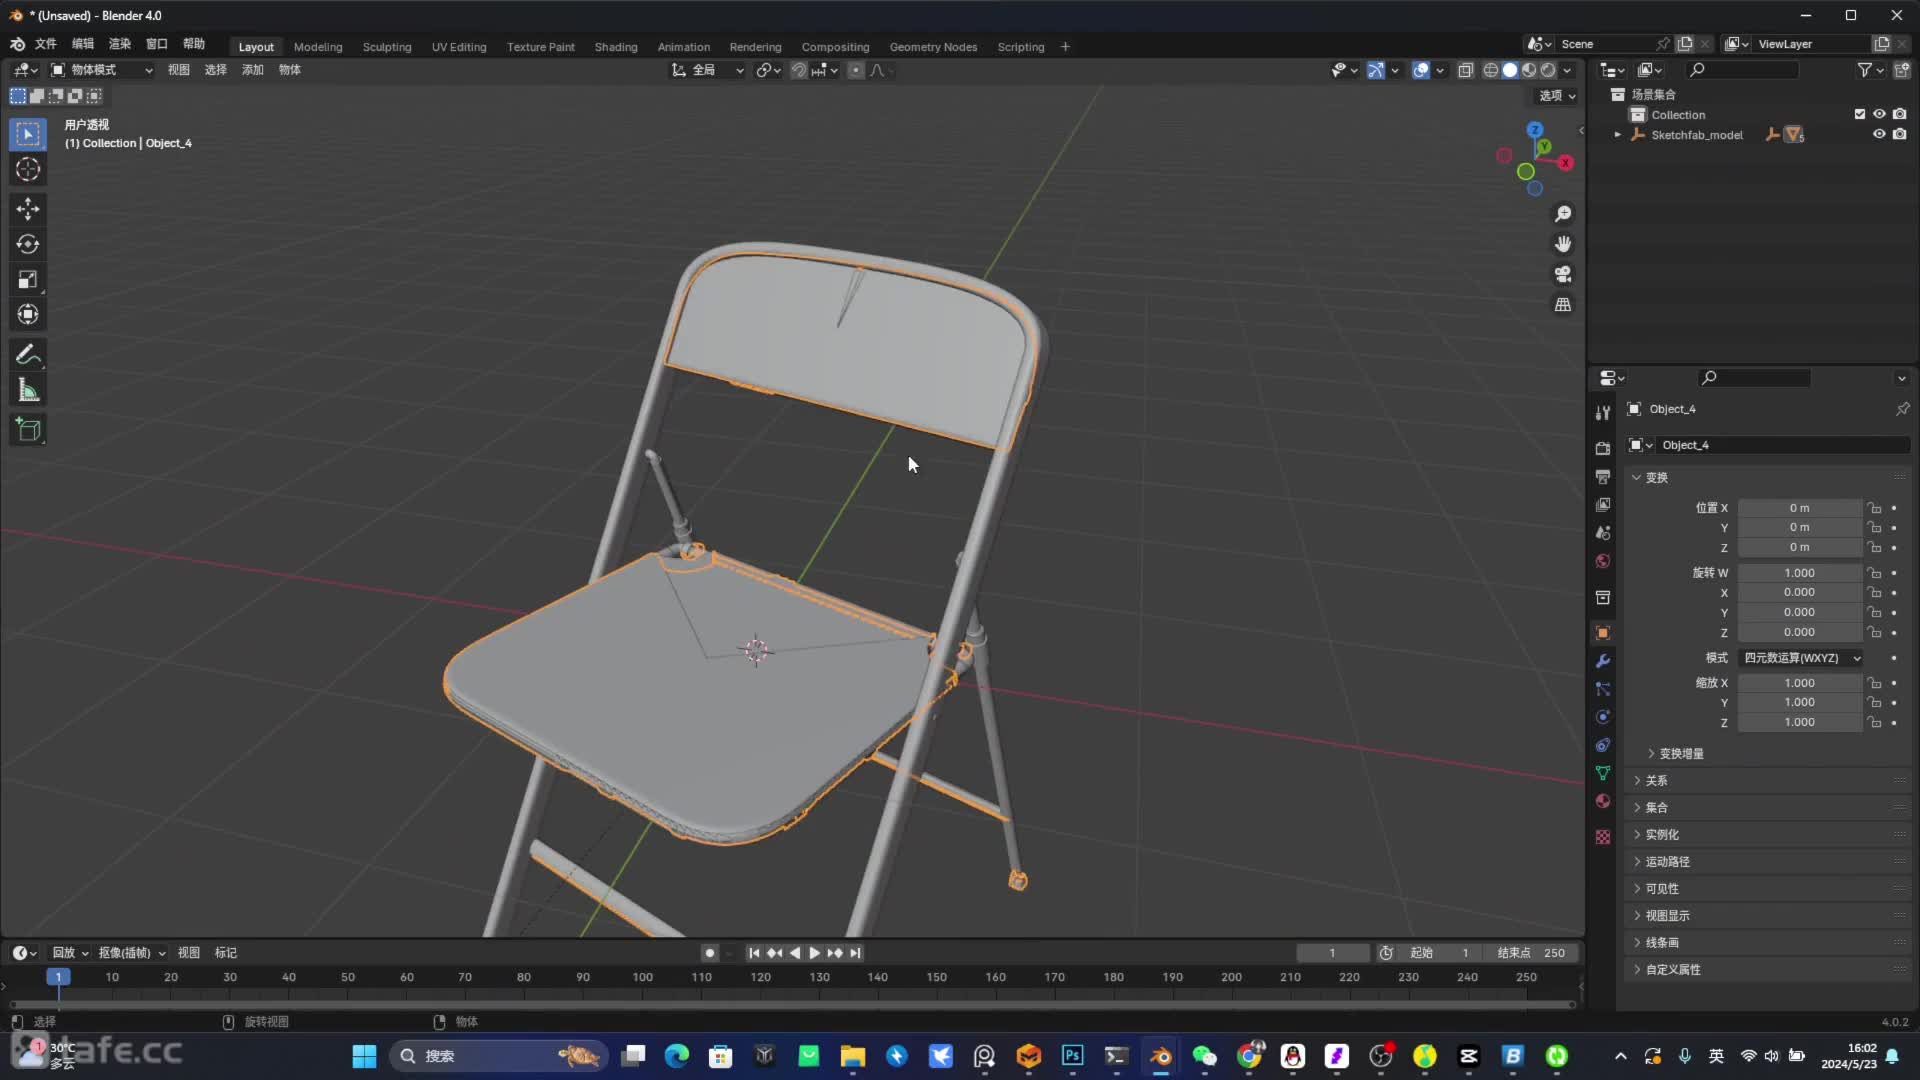The width and height of the screenshot is (1920, 1080).
Task: Open rotation mode quaternion dropdown
Action: click(x=1801, y=658)
